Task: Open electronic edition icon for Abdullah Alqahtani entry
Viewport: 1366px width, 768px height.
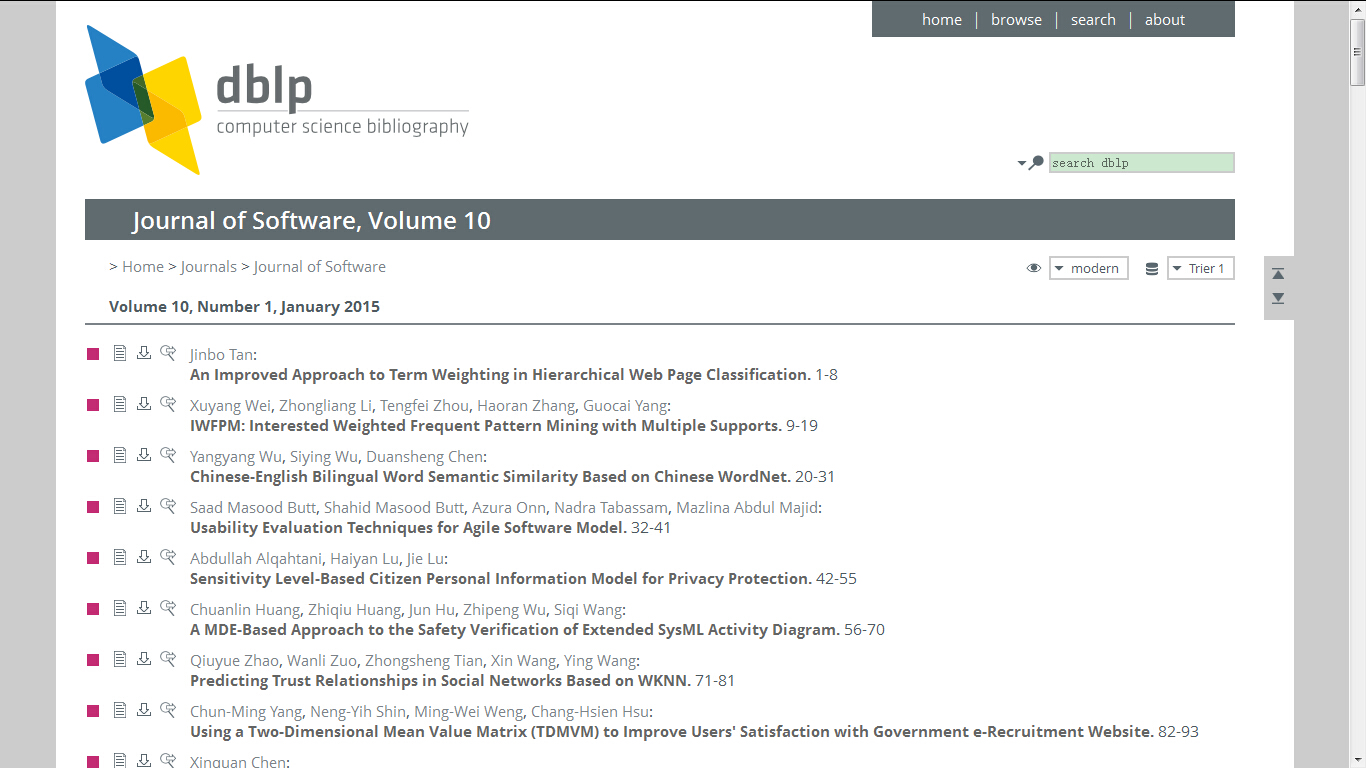Action: coord(120,556)
